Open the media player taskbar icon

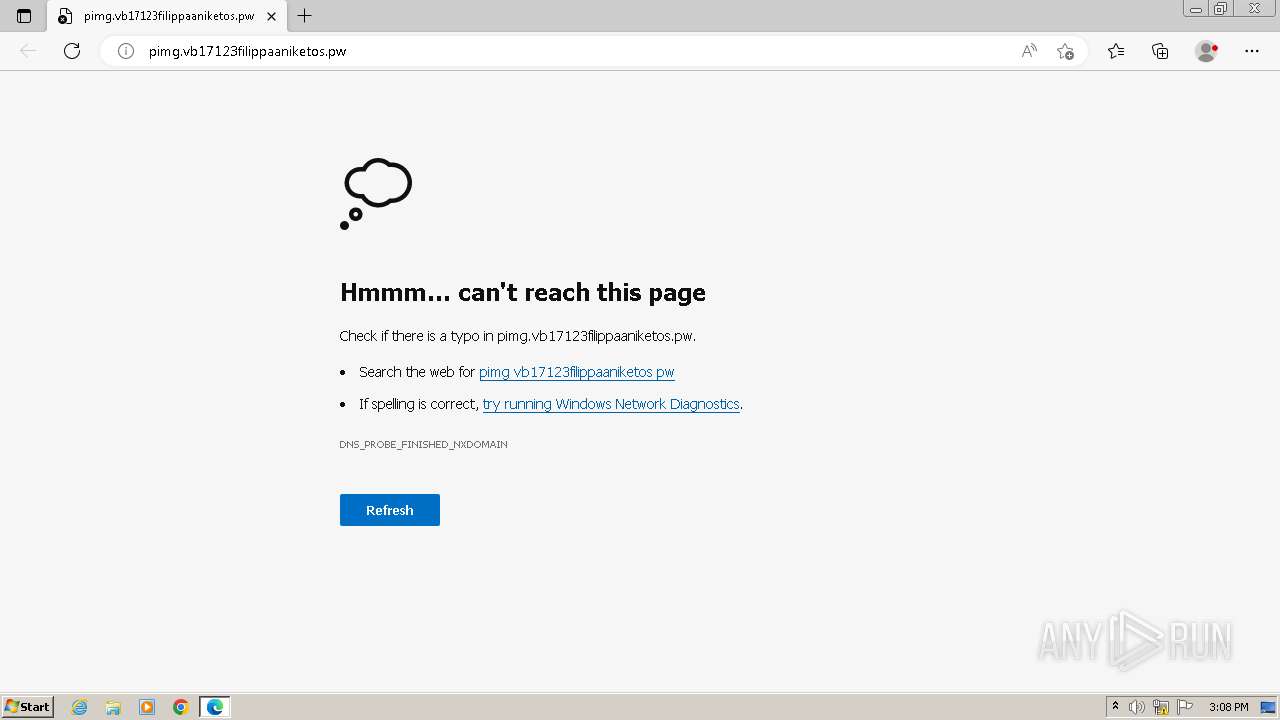pyautogui.click(x=147, y=707)
